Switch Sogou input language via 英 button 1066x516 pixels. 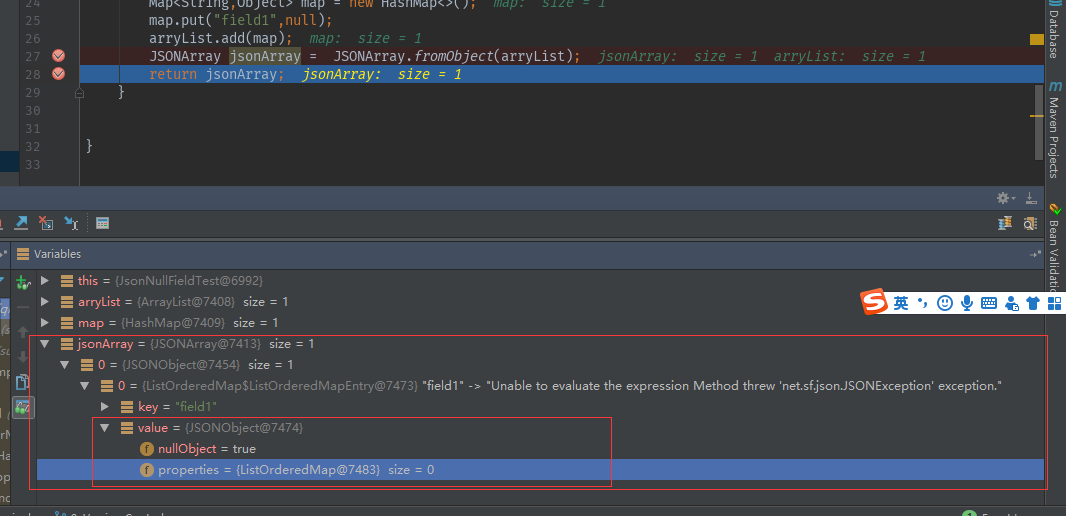(901, 303)
